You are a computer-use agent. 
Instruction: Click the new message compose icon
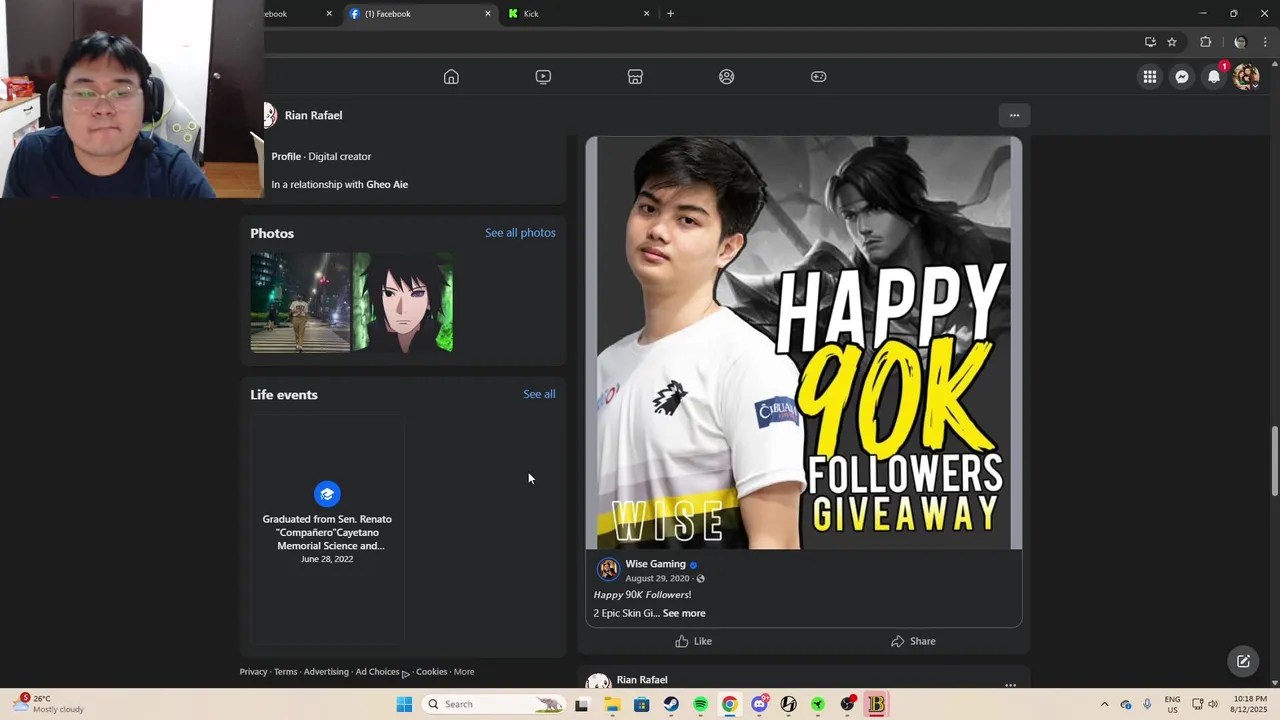1243,661
